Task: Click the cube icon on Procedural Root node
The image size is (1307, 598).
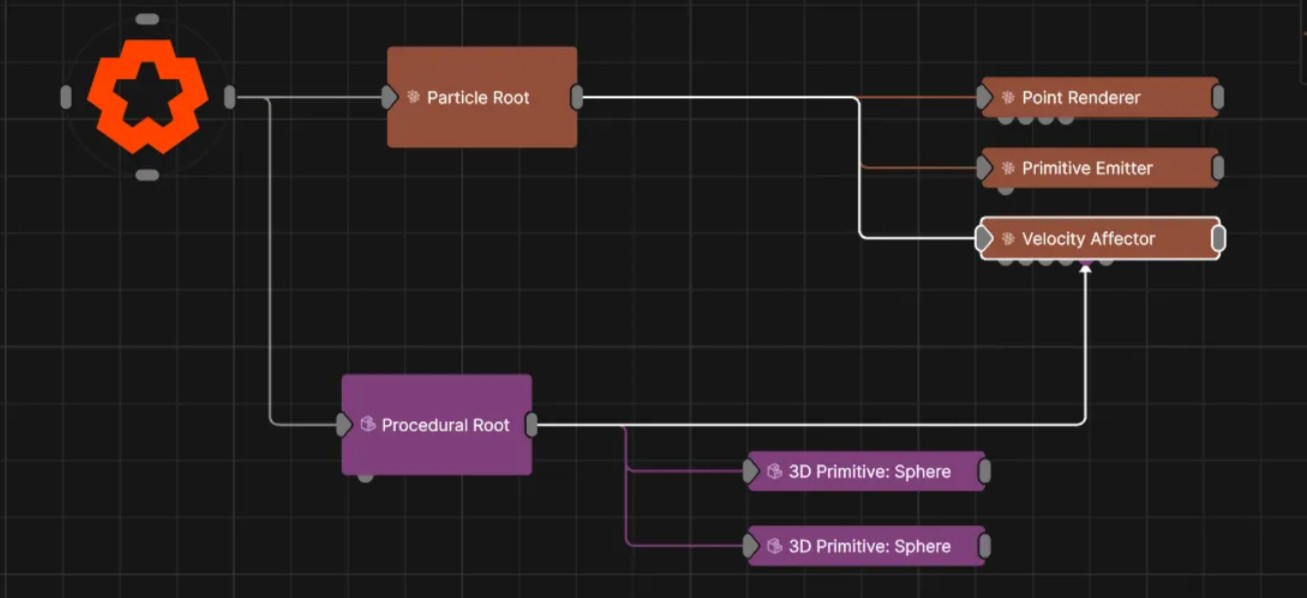Action: click(366, 424)
